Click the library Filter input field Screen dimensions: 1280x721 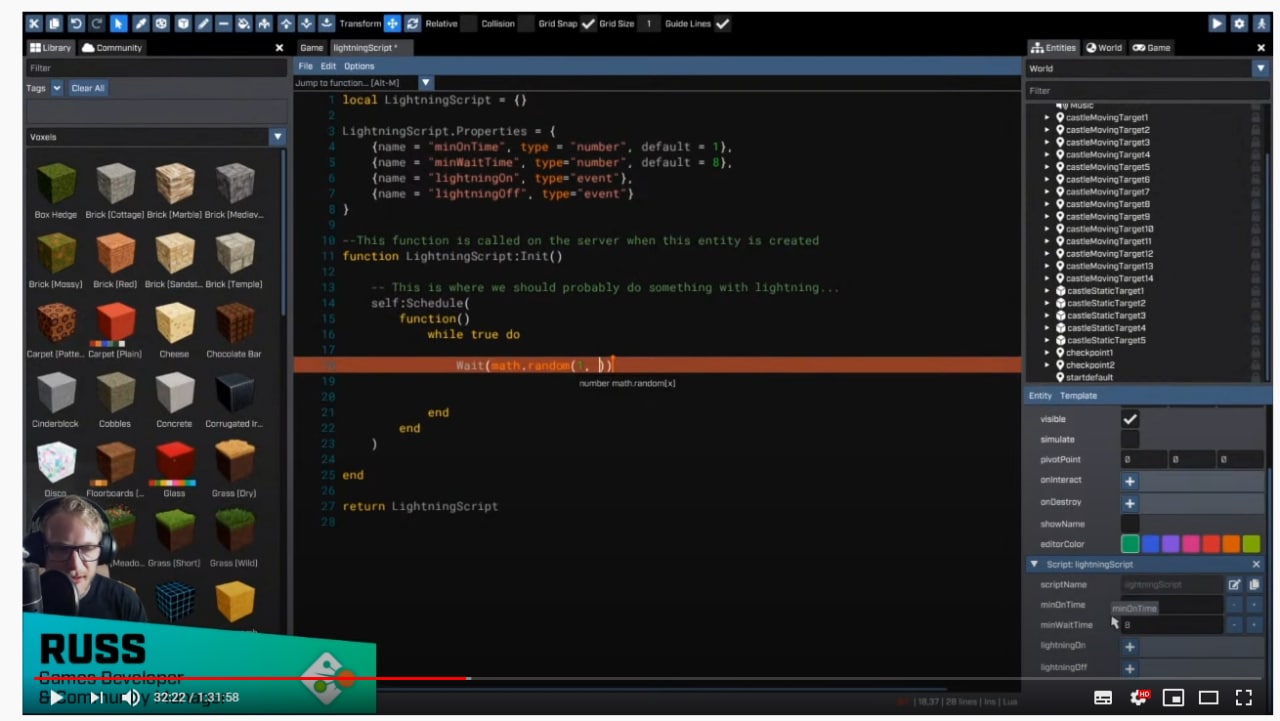click(156, 68)
